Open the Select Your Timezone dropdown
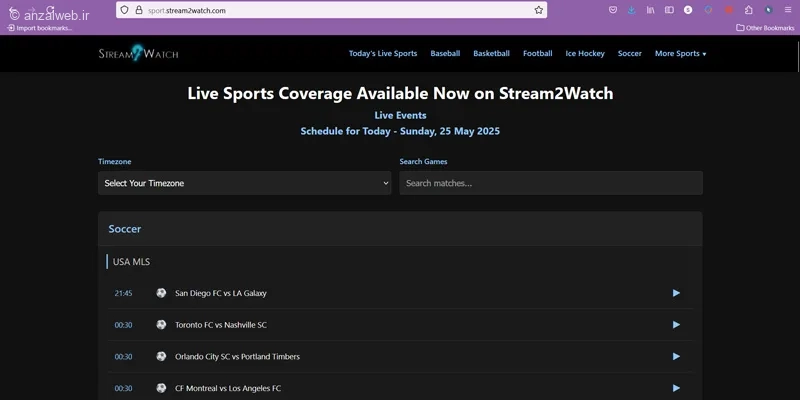 (x=244, y=183)
